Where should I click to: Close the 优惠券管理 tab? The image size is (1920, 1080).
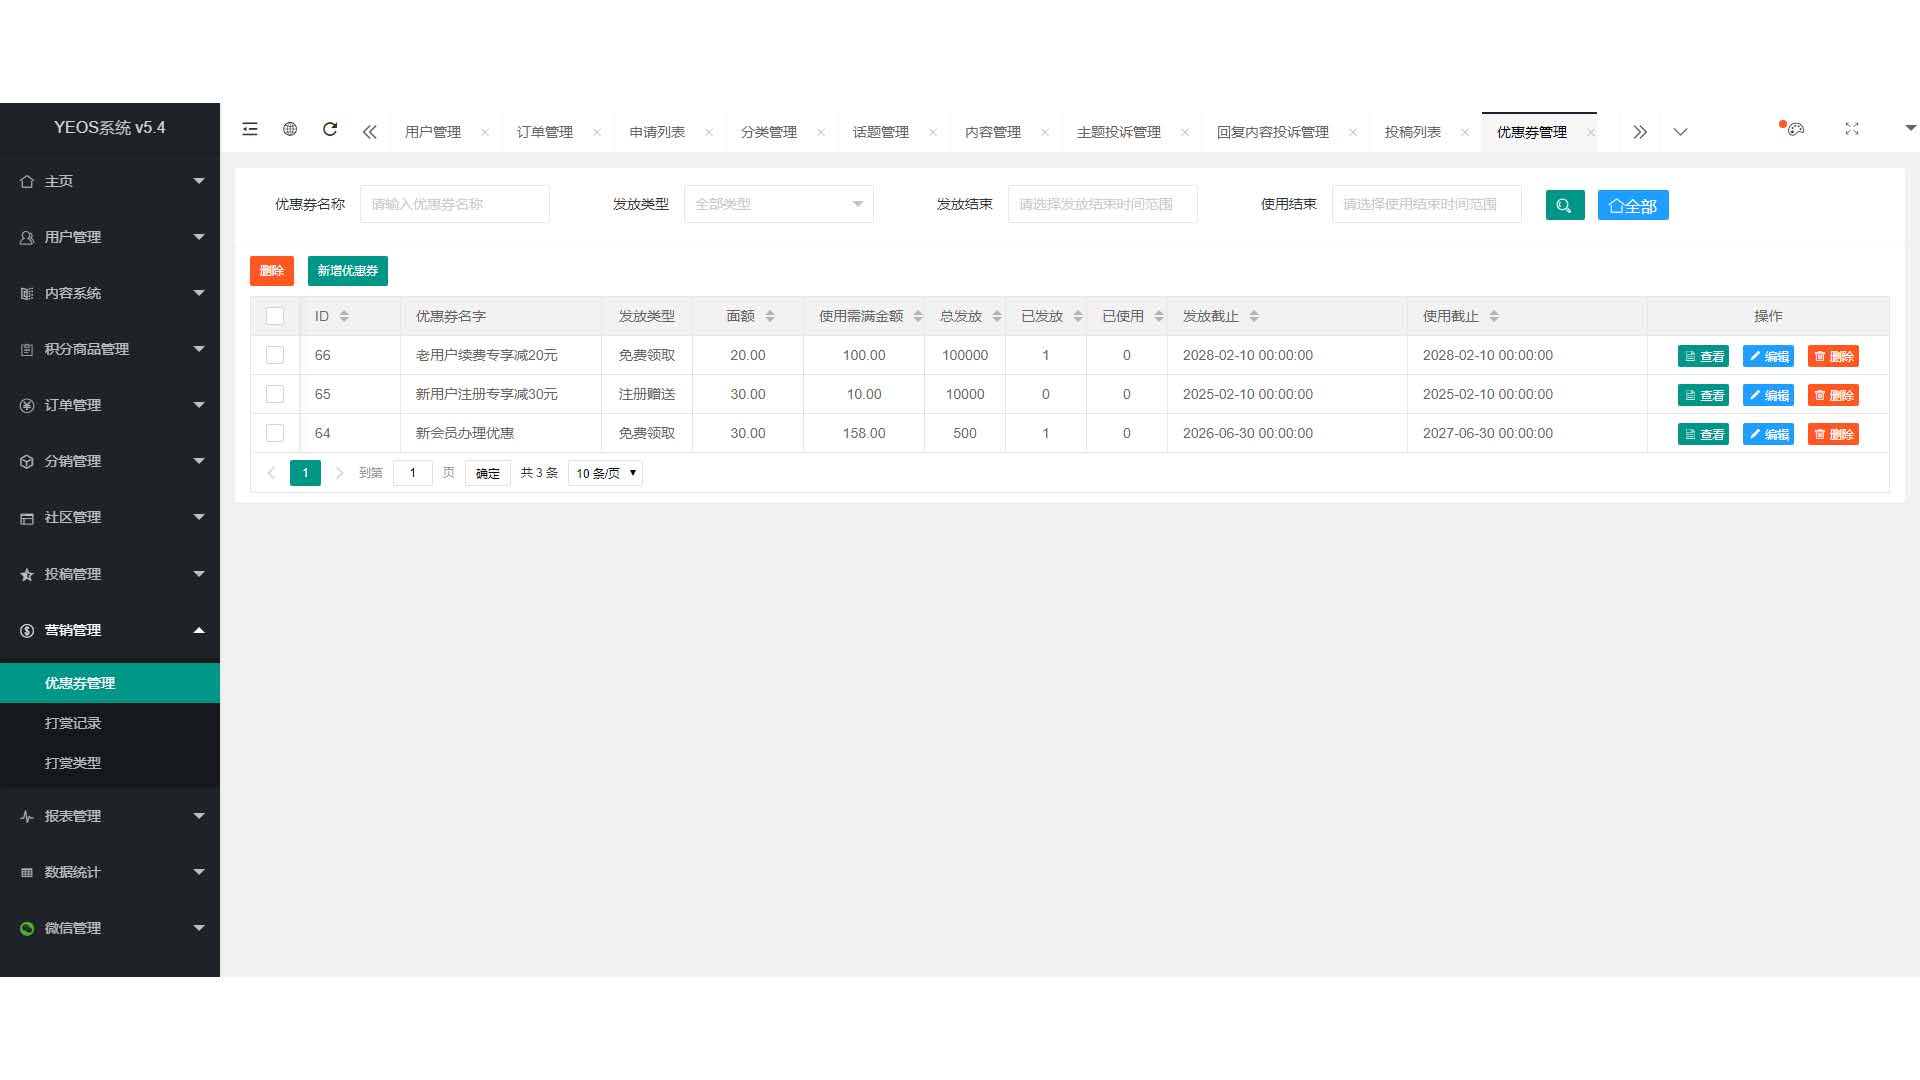tap(1591, 132)
